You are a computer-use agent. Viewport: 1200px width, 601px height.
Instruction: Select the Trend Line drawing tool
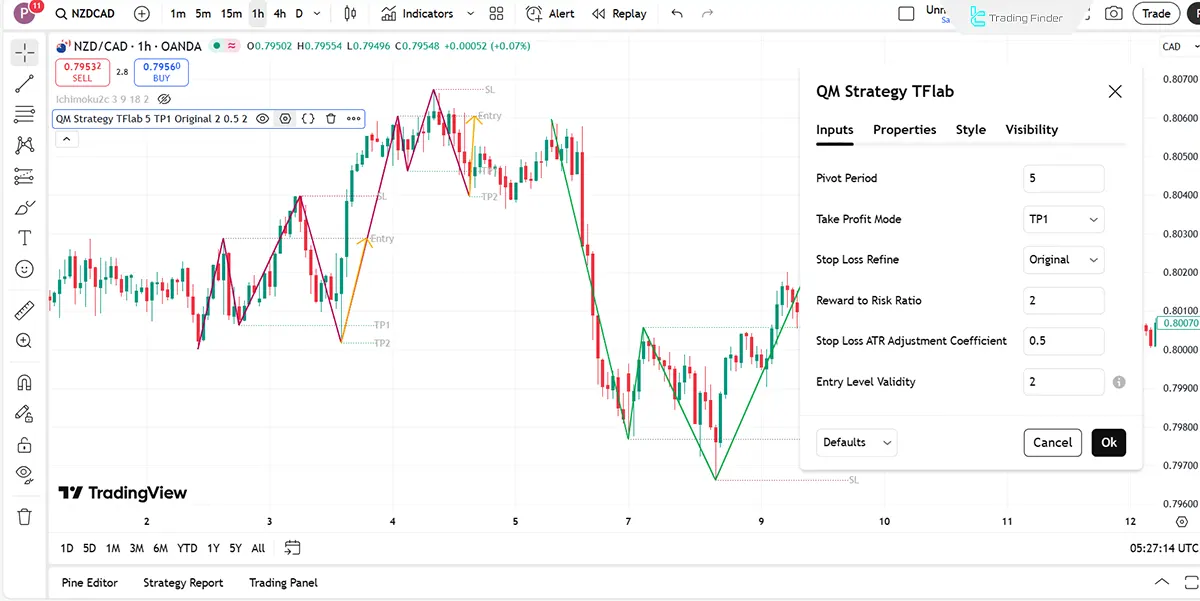[x=24, y=83]
